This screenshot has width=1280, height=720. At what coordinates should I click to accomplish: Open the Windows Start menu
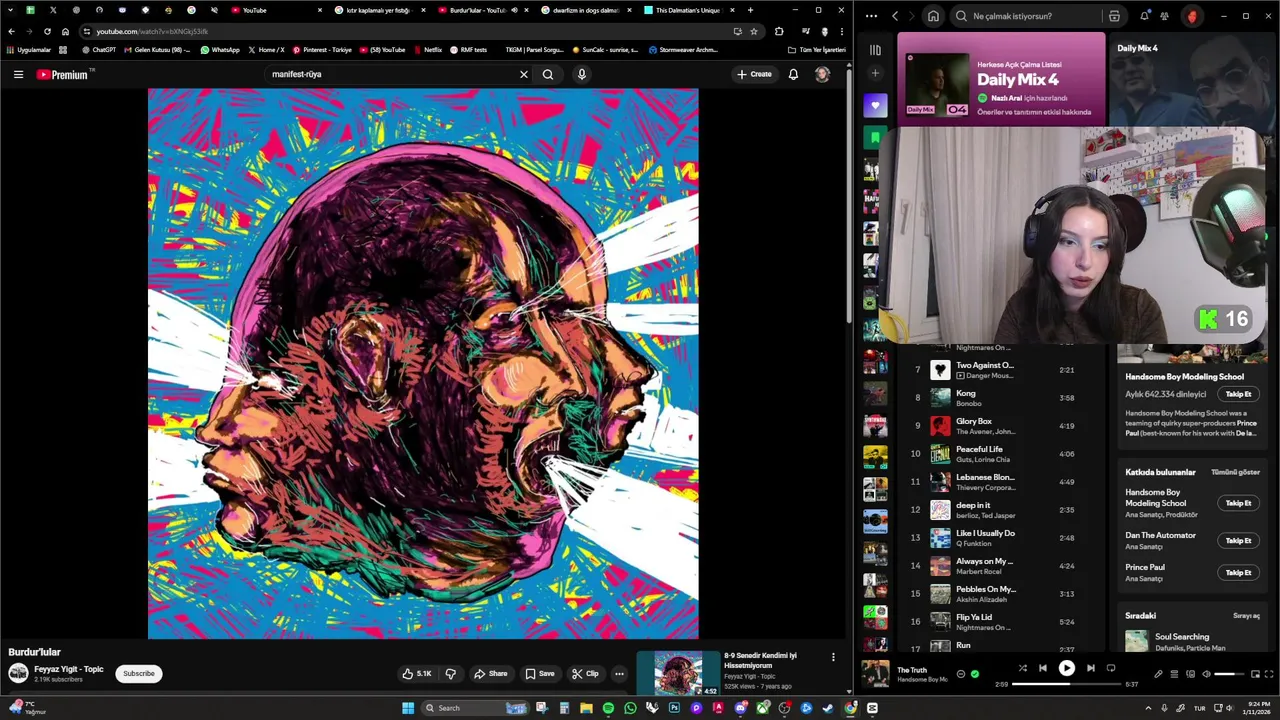408,708
